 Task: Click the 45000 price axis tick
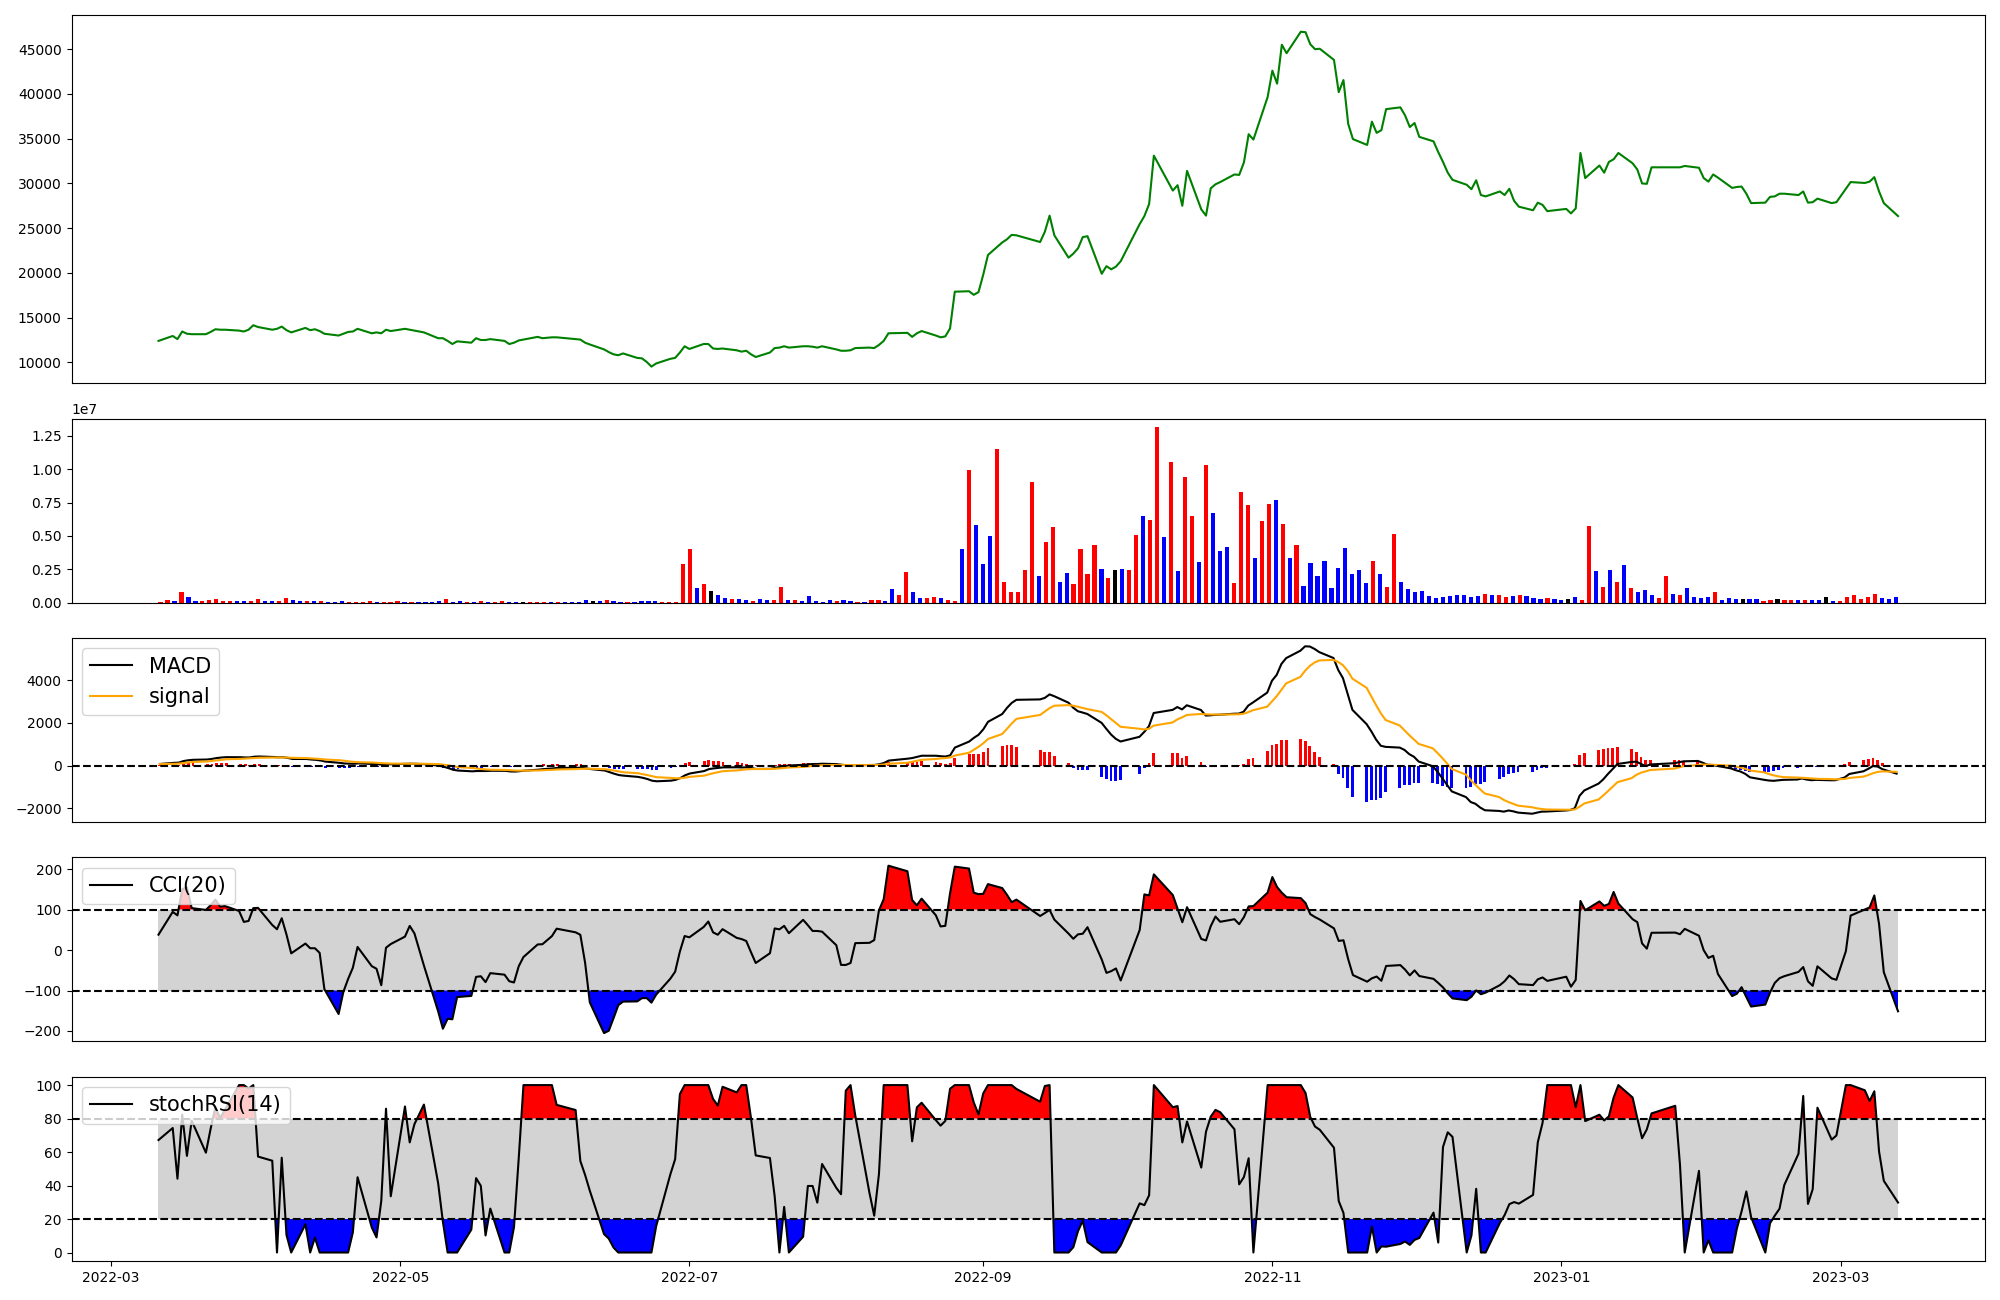41,50
